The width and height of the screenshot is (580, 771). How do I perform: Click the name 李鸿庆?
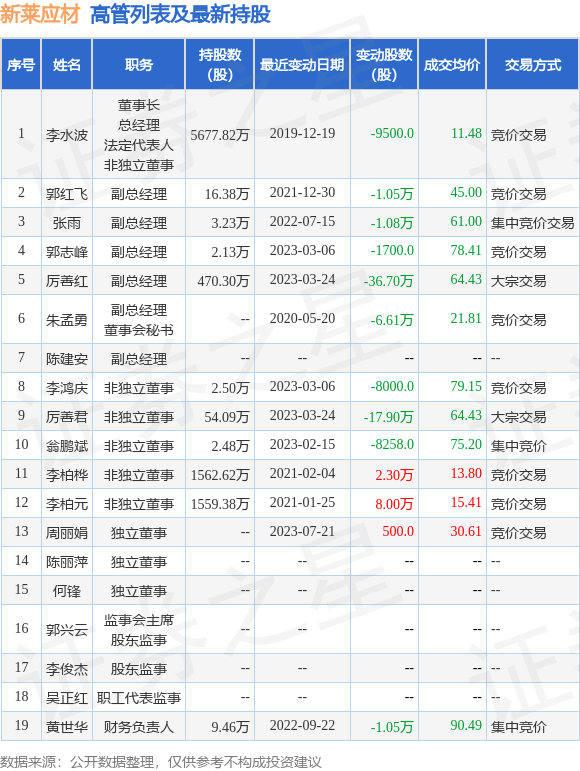click(67, 387)
